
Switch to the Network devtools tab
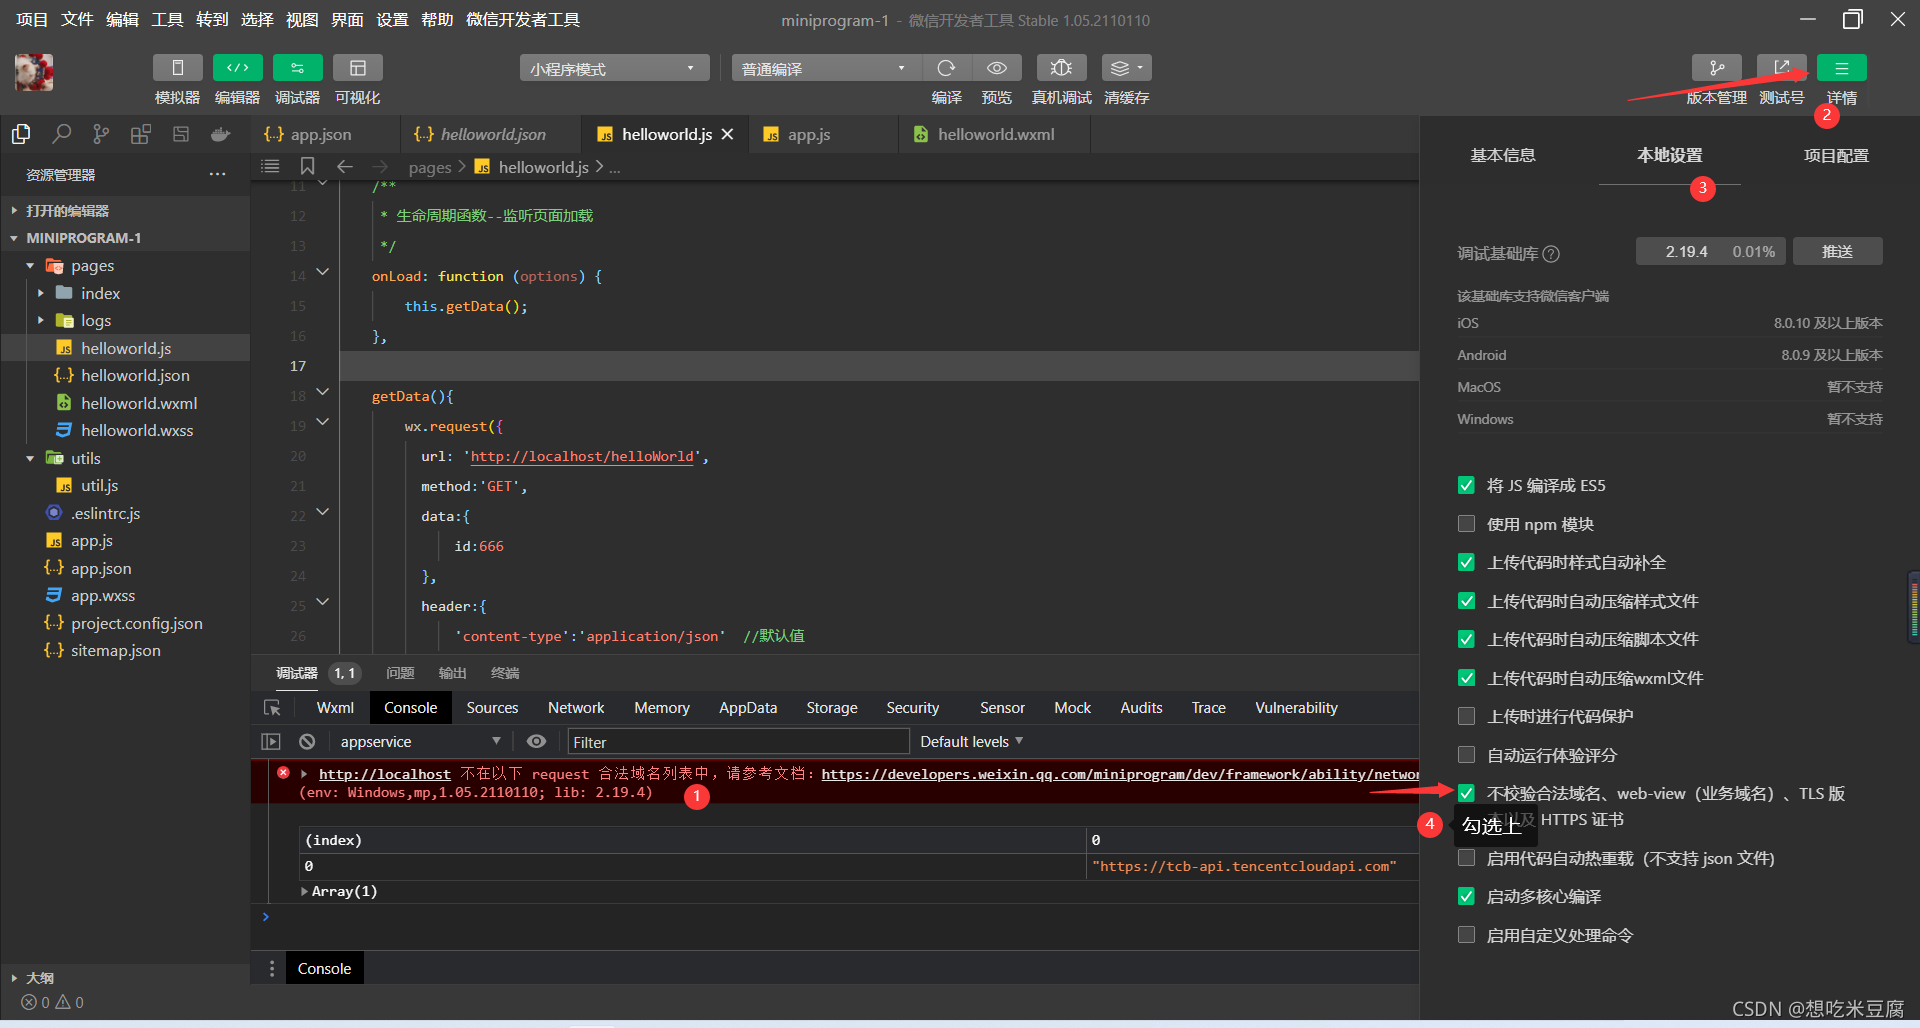[x=576, y=708]
